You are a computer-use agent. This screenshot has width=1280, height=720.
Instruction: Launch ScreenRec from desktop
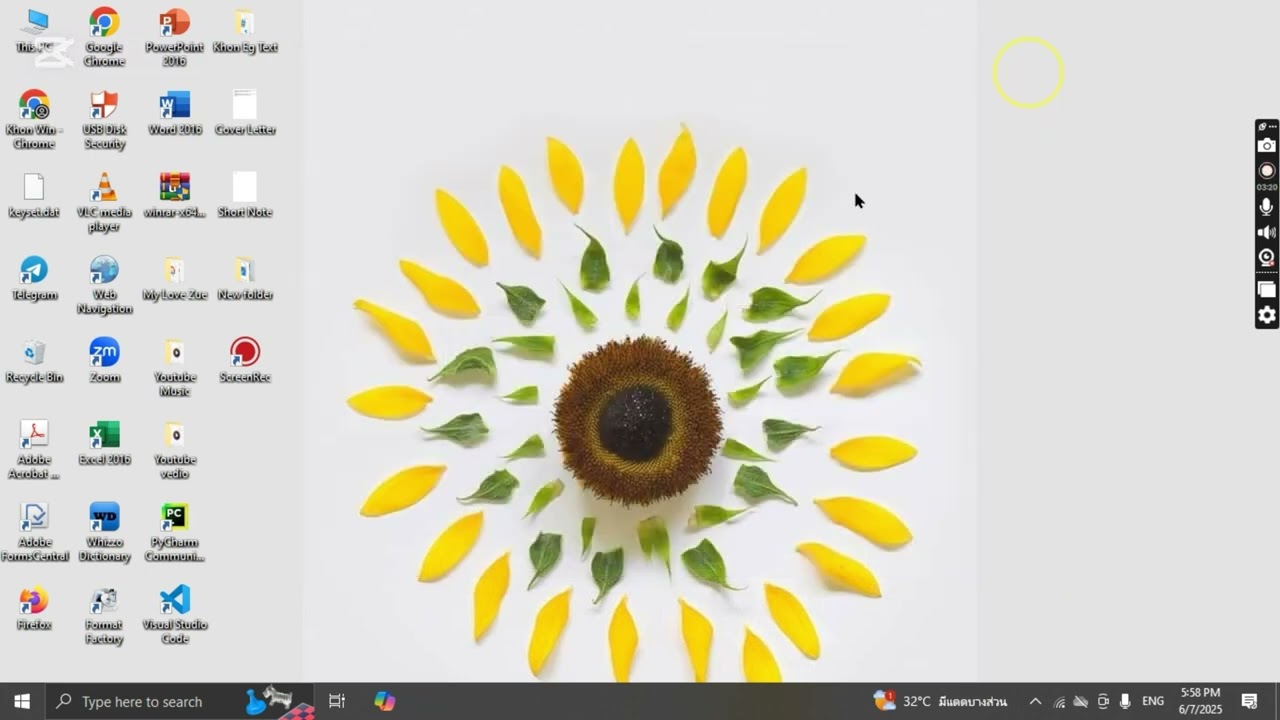[245, 361]
